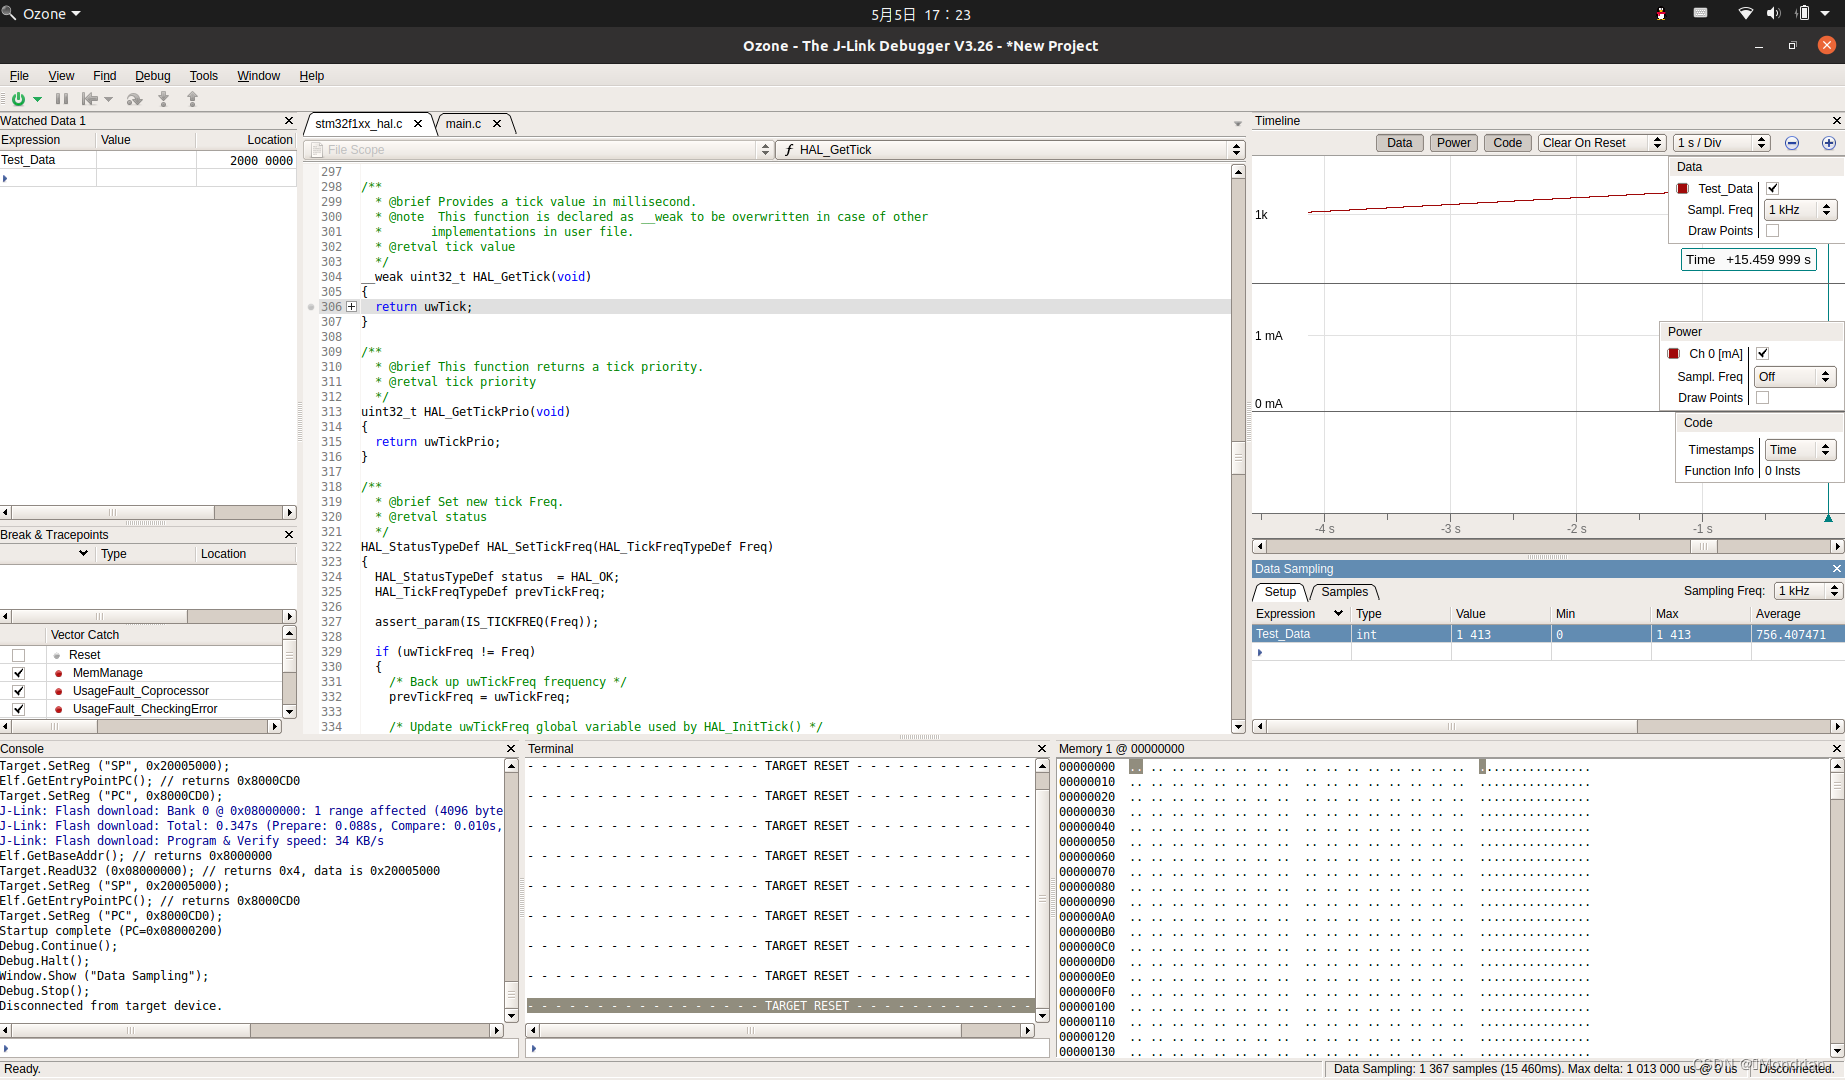This screenshot has width=1845, height=1080.
Task: Click the step out up-arrow icon
Action: click(192, 99)
